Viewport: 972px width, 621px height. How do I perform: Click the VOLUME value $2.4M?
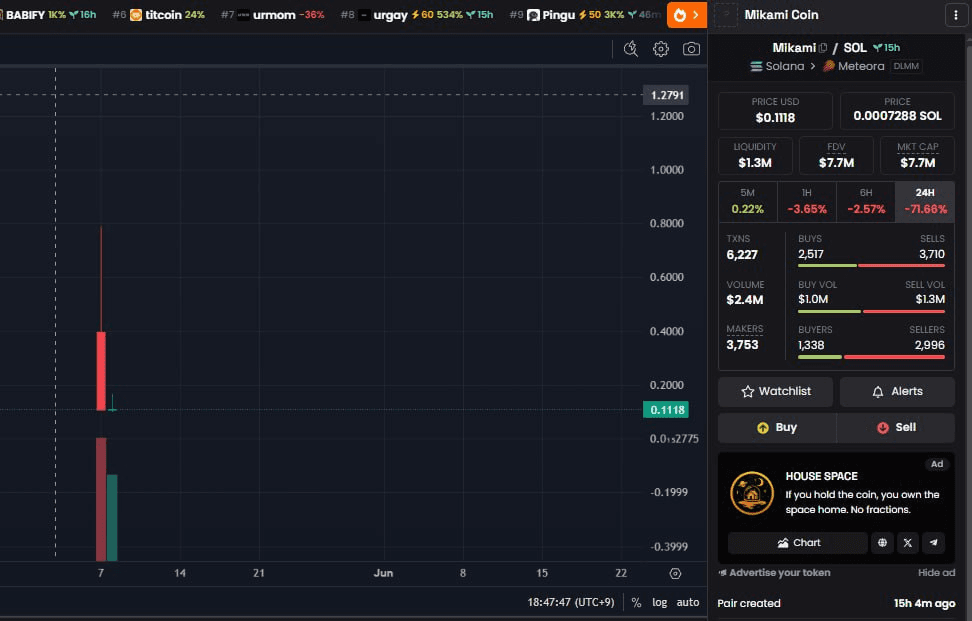pyautogui.click(x=744, y=300)
